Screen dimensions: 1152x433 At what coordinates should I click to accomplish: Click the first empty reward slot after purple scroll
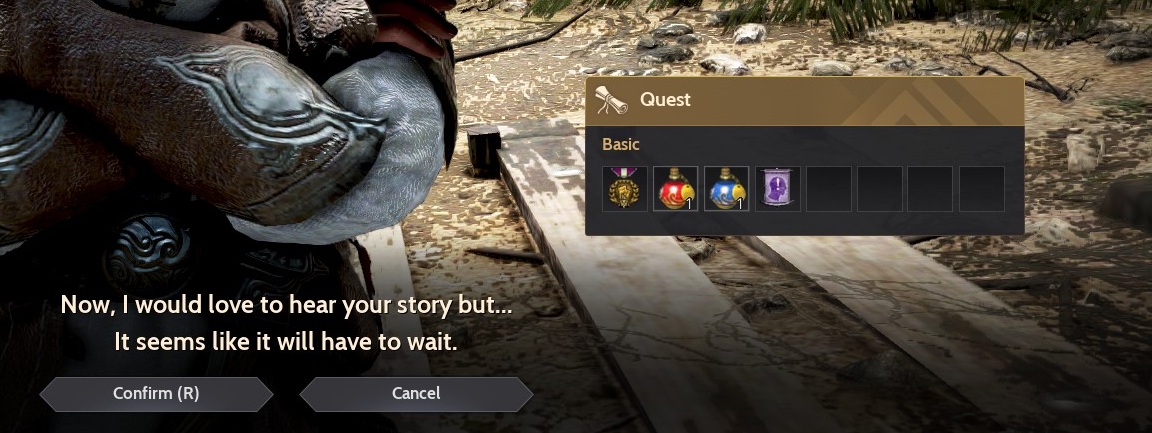point(829,189)
